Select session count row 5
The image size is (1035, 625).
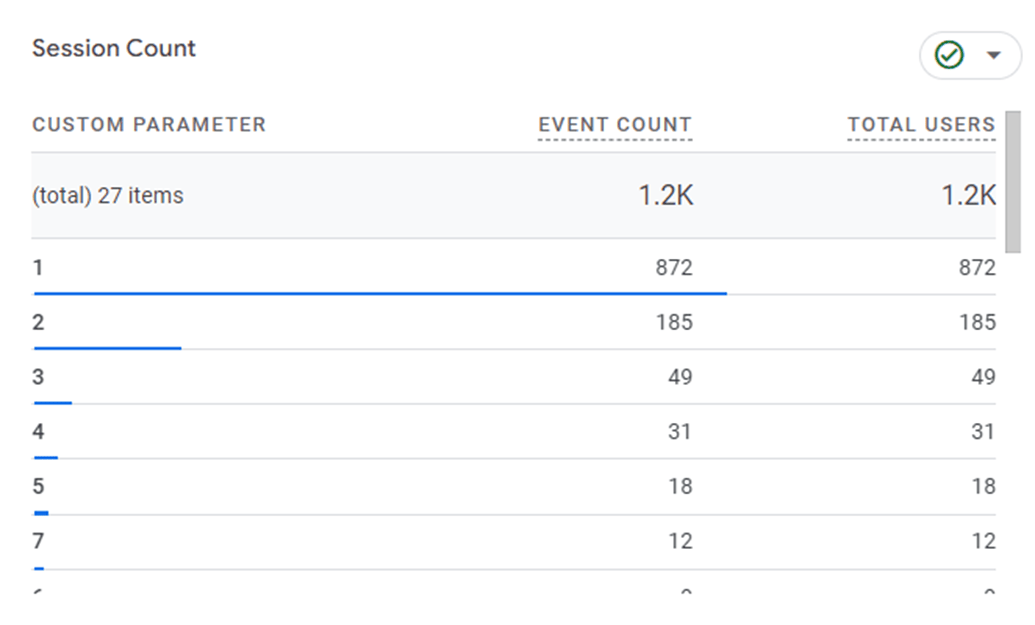[38, 486]
